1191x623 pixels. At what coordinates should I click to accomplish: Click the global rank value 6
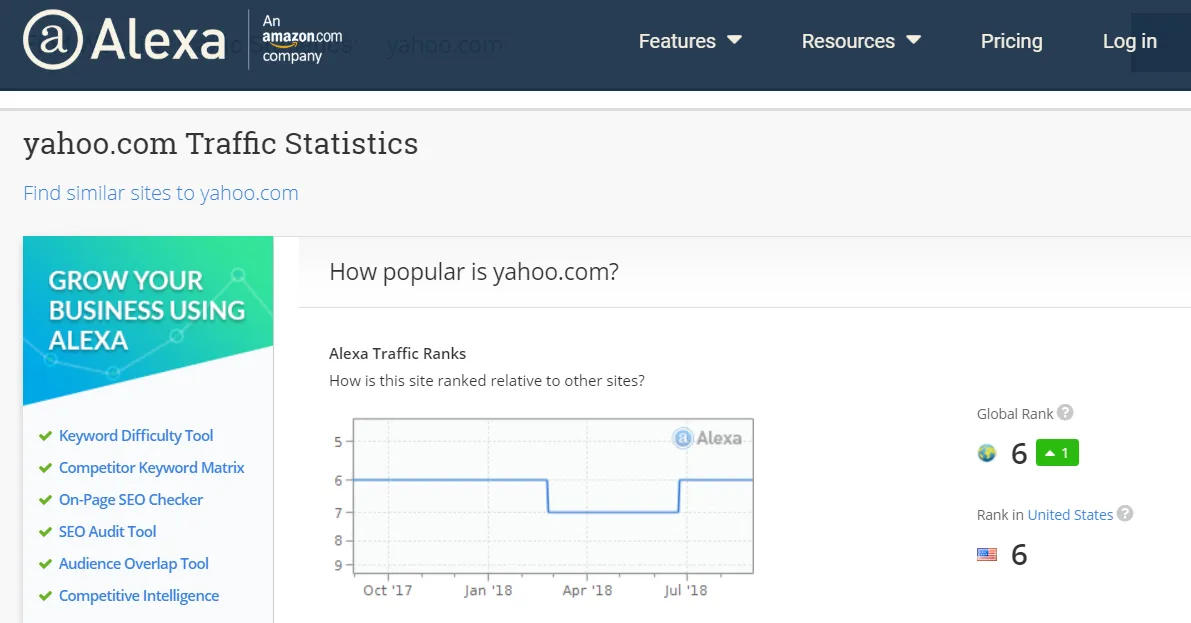click(x=1019, y=454)
